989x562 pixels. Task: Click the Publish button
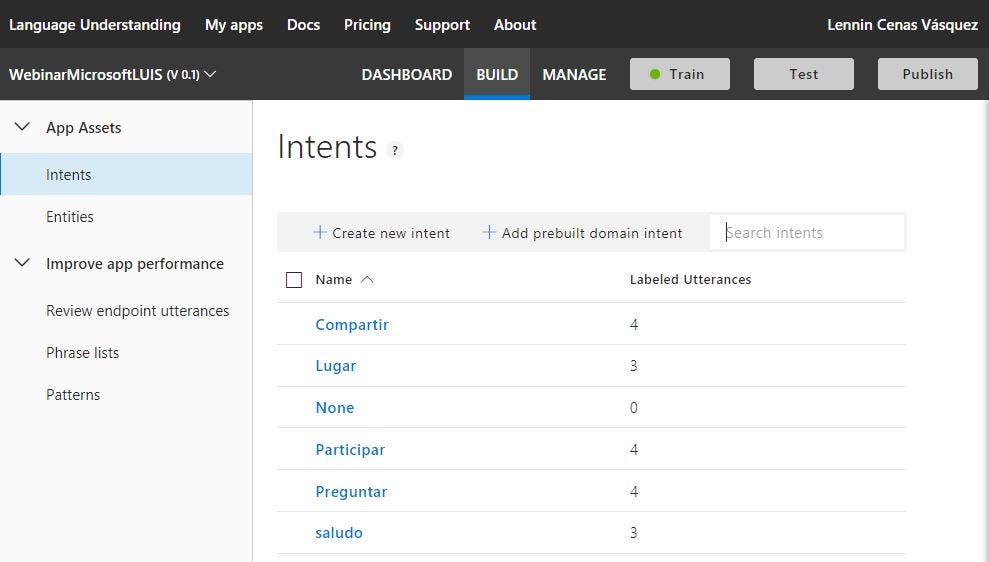point(927,74)
